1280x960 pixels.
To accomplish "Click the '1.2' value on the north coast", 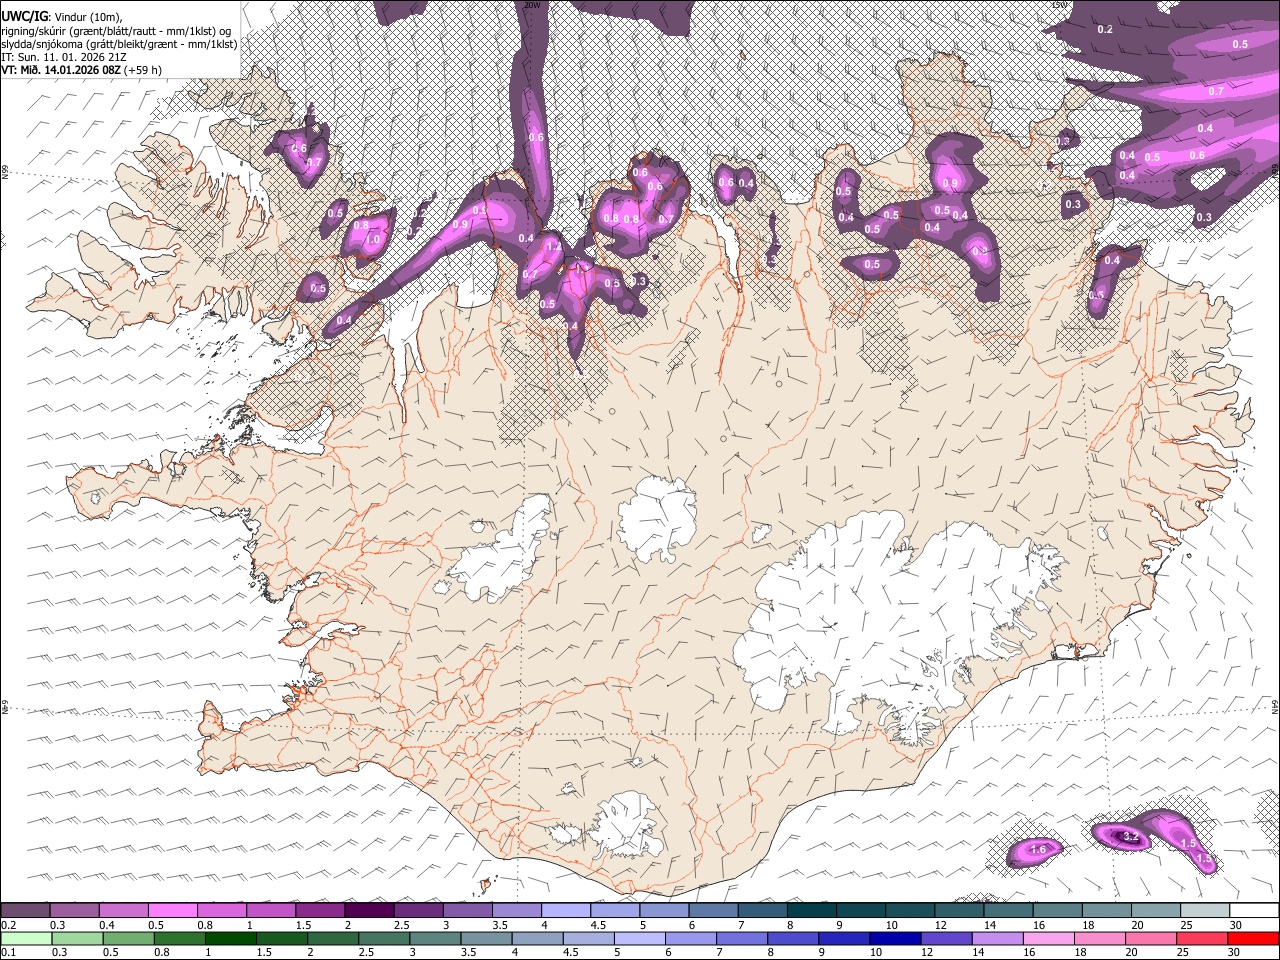I will (x=553, y=246).
